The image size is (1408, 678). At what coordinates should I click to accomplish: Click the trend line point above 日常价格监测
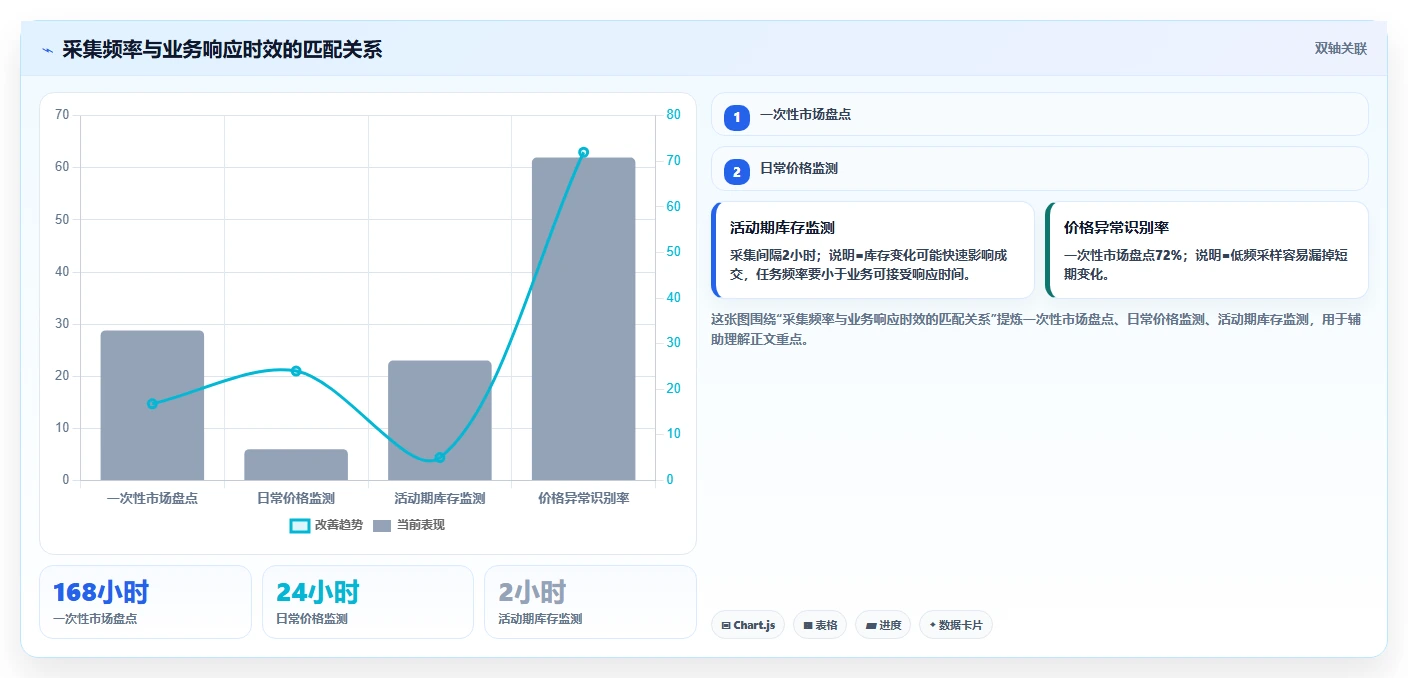pos(296,371)
